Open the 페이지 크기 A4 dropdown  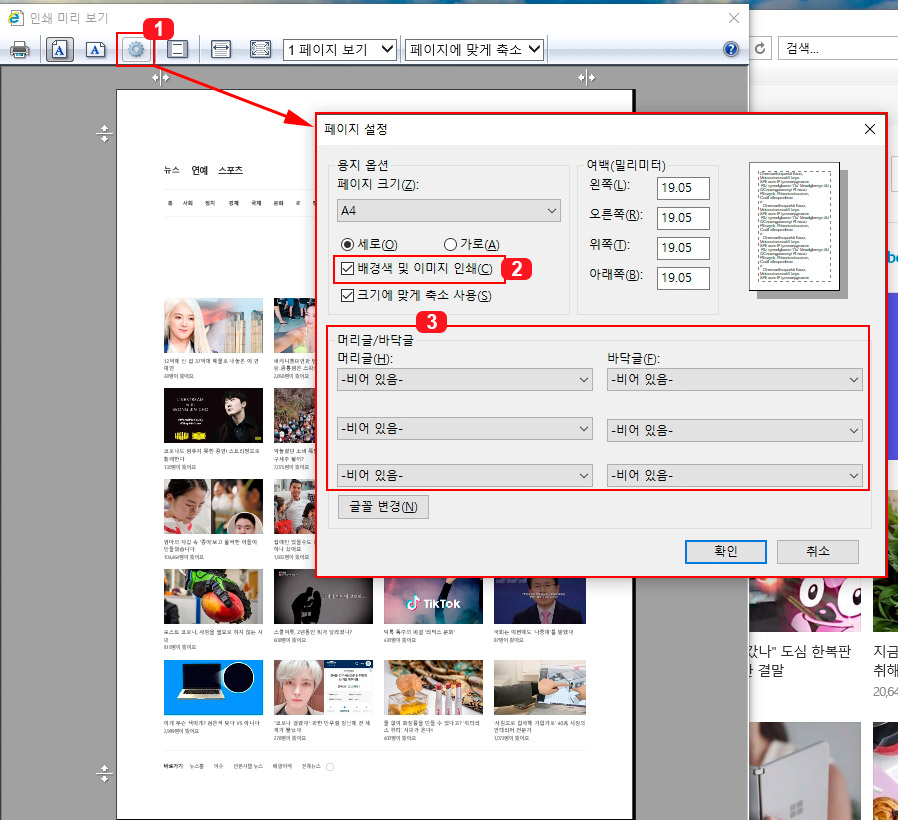pyautogui.click(x=448, y=211)
